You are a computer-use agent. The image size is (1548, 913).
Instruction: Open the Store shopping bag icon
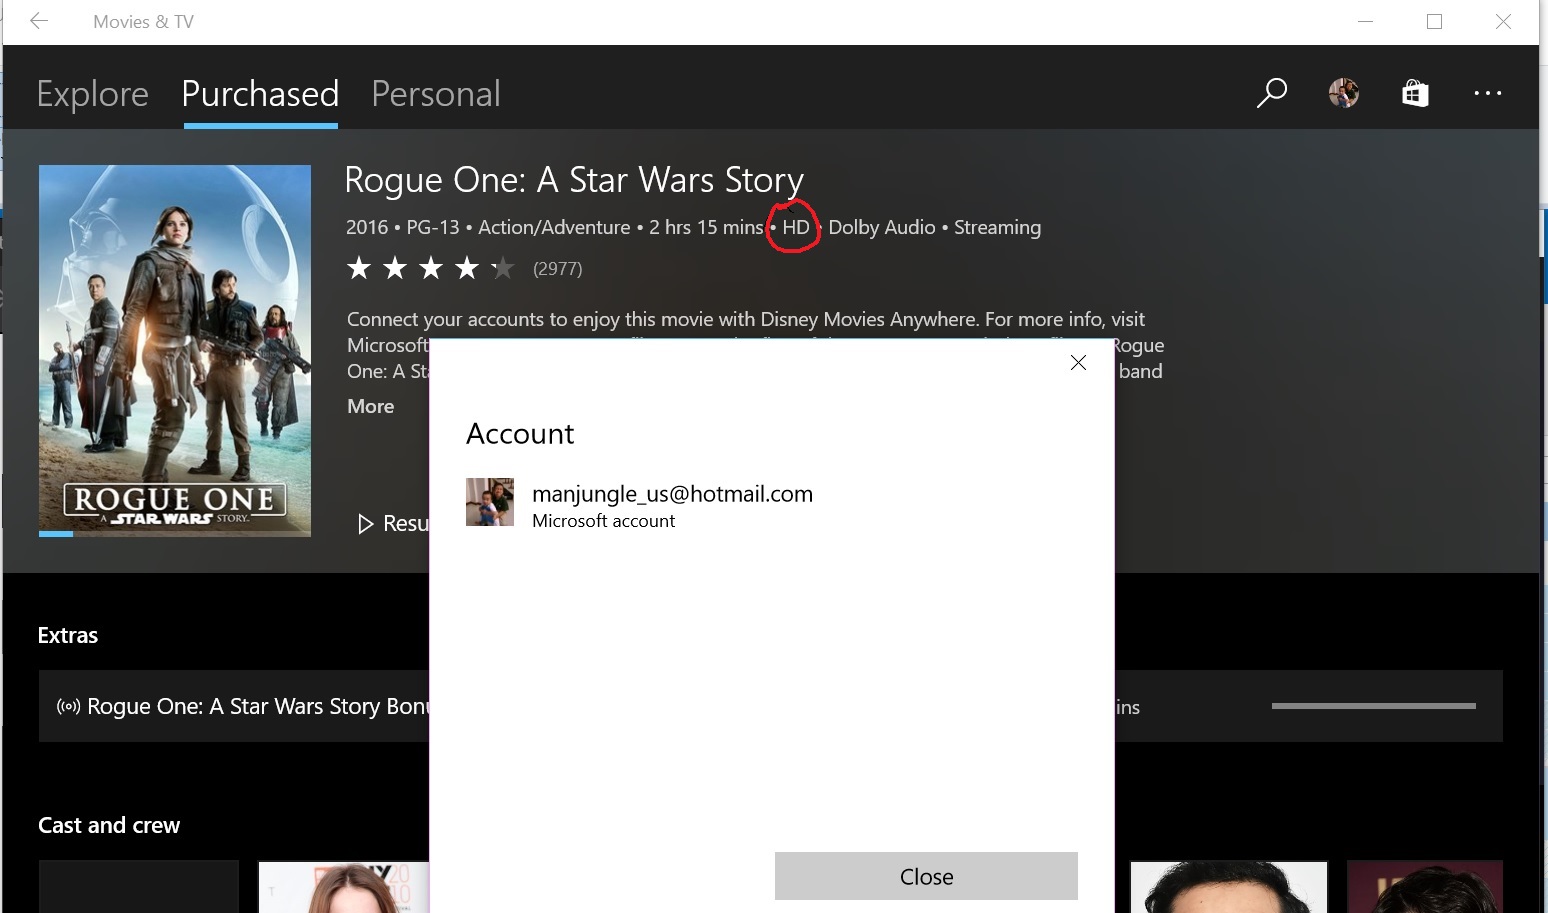[x=1415, y=93]
